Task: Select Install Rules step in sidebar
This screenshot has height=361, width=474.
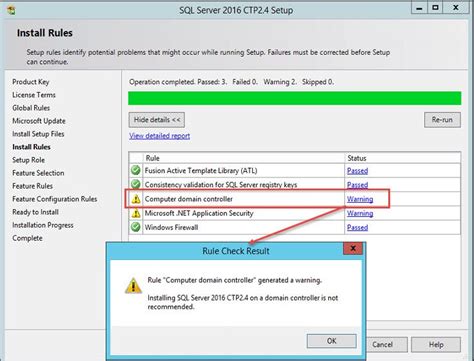Action: tap(31, 147)
